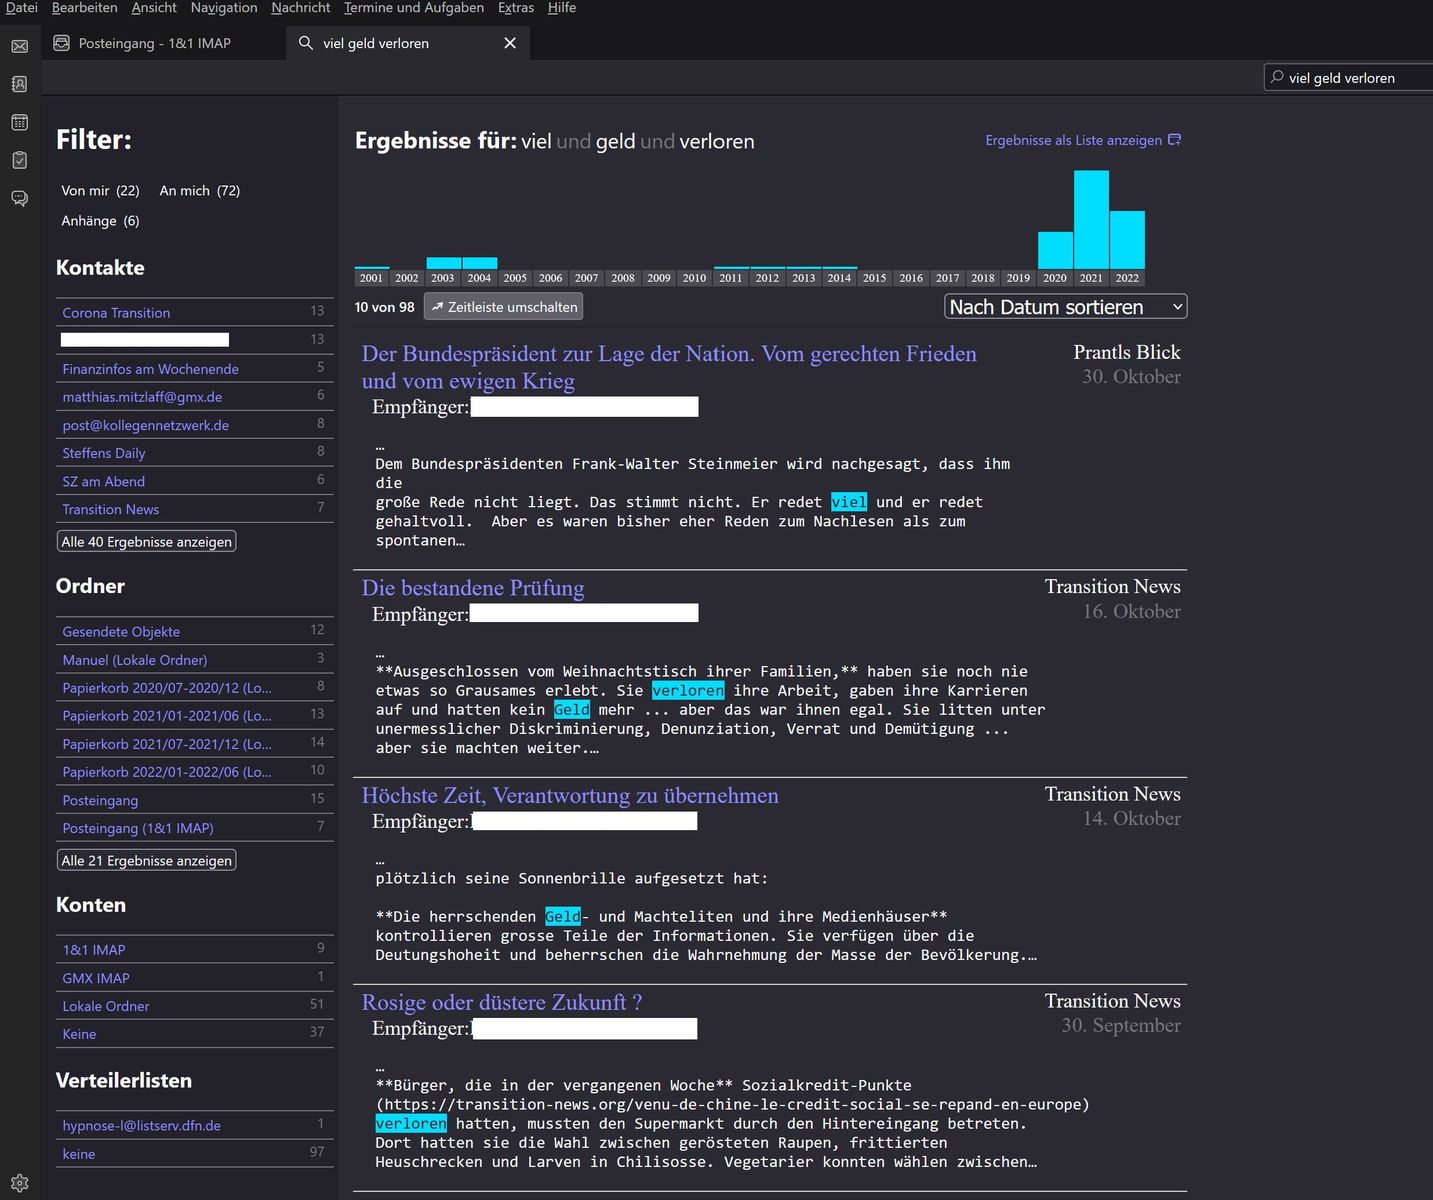Open the Tasks sidebar icon
Image resolution: width=1433 pixels, height=1200 pixels.
tap(19, 160)
